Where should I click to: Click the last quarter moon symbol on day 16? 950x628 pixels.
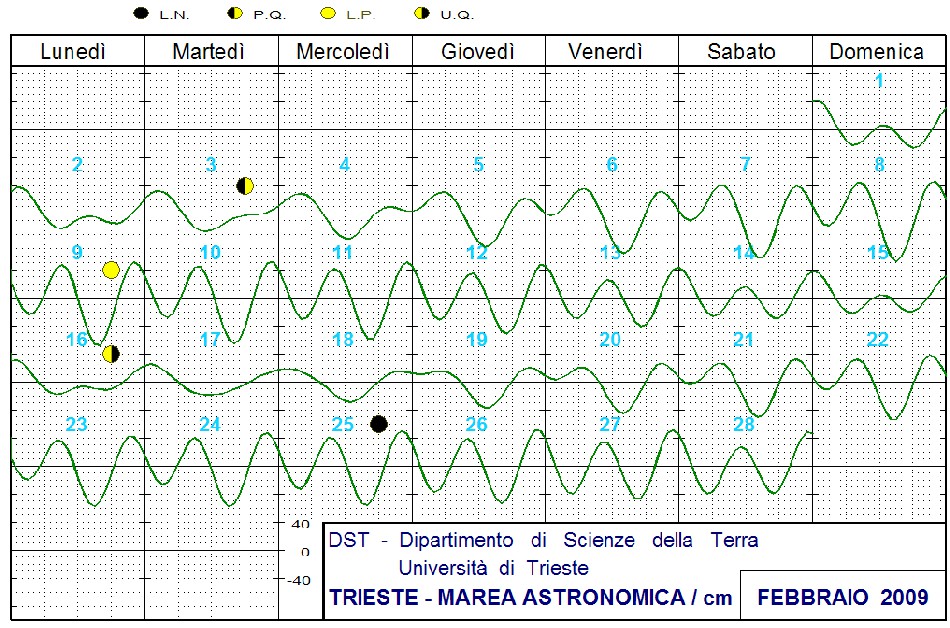pyautogui.click(x=111, y=354)
